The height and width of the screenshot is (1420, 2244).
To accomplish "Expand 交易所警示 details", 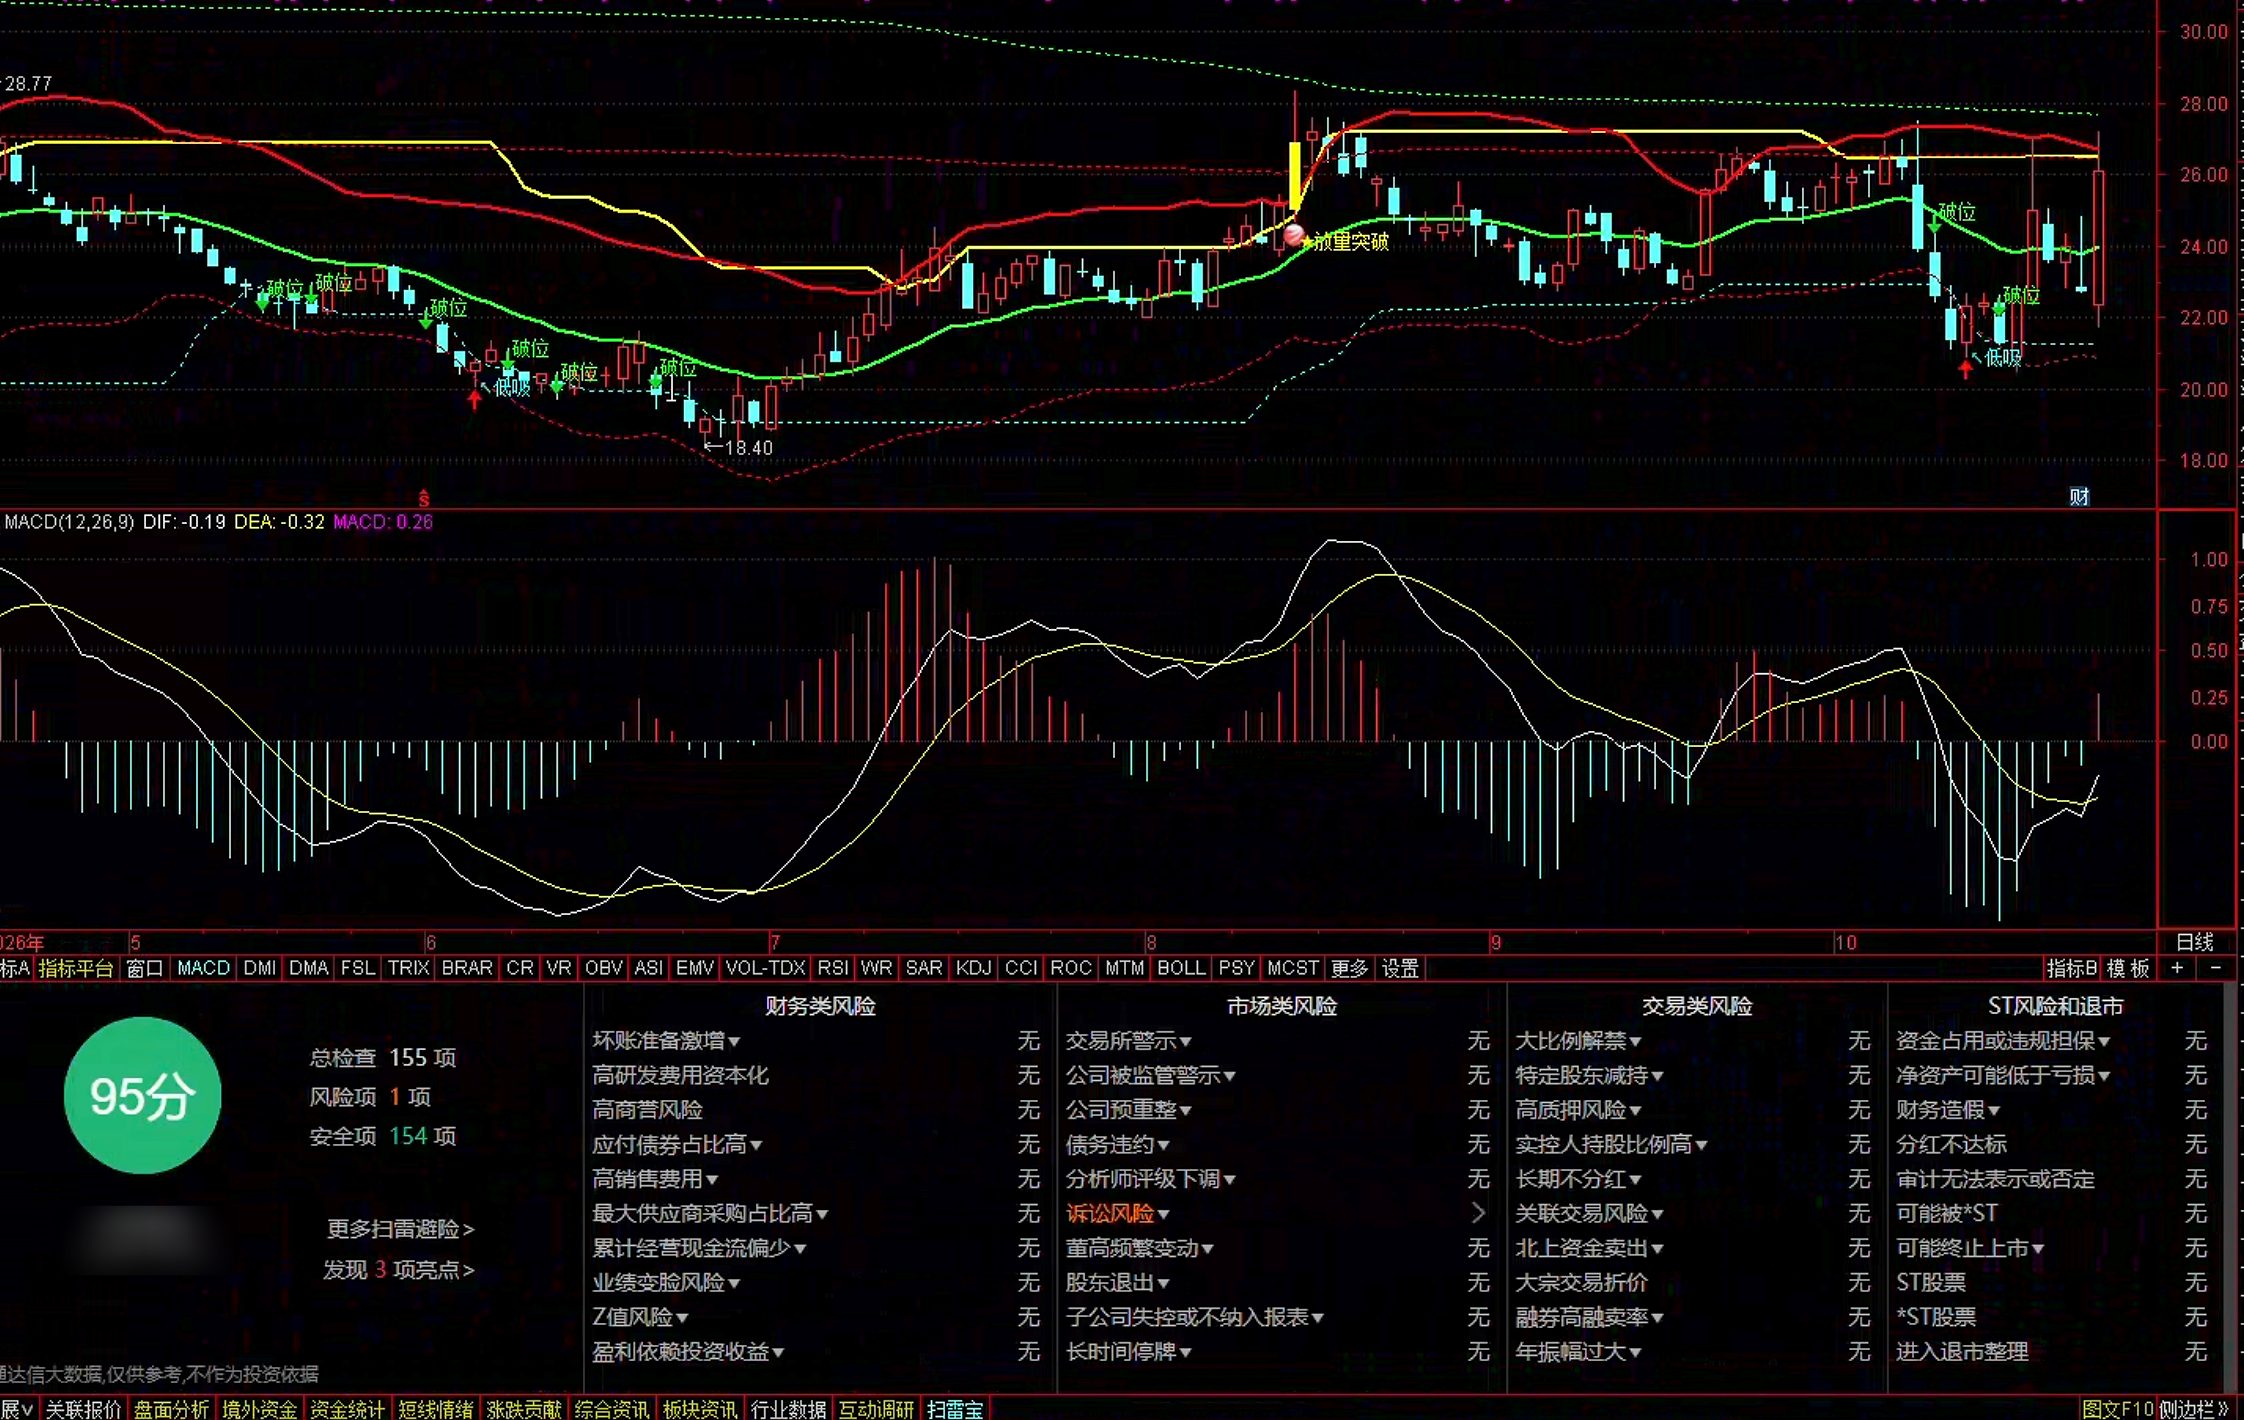I will [1128, 1041].
